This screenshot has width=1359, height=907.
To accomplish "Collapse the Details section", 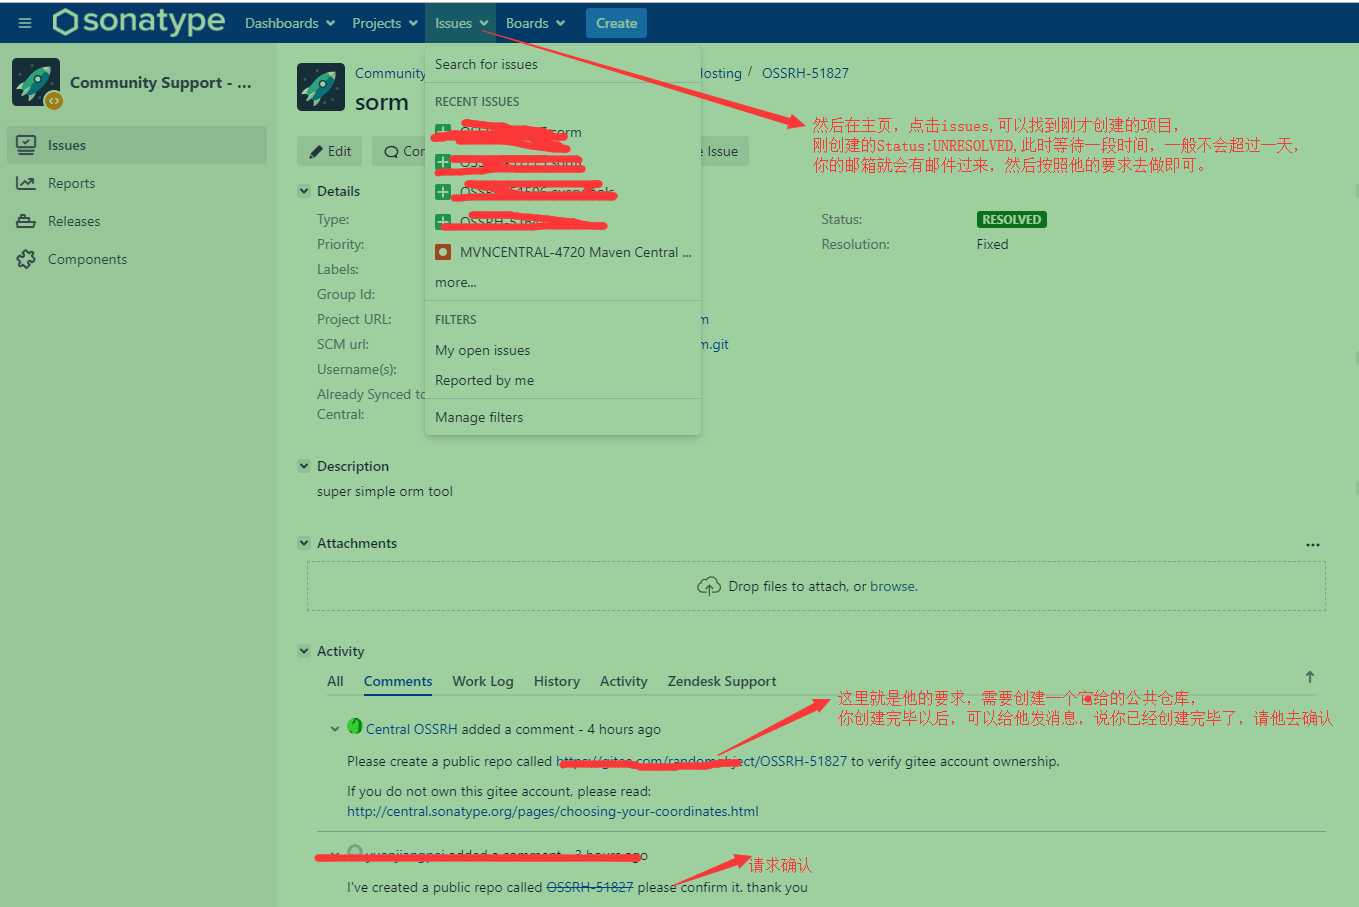I will 304,191.
